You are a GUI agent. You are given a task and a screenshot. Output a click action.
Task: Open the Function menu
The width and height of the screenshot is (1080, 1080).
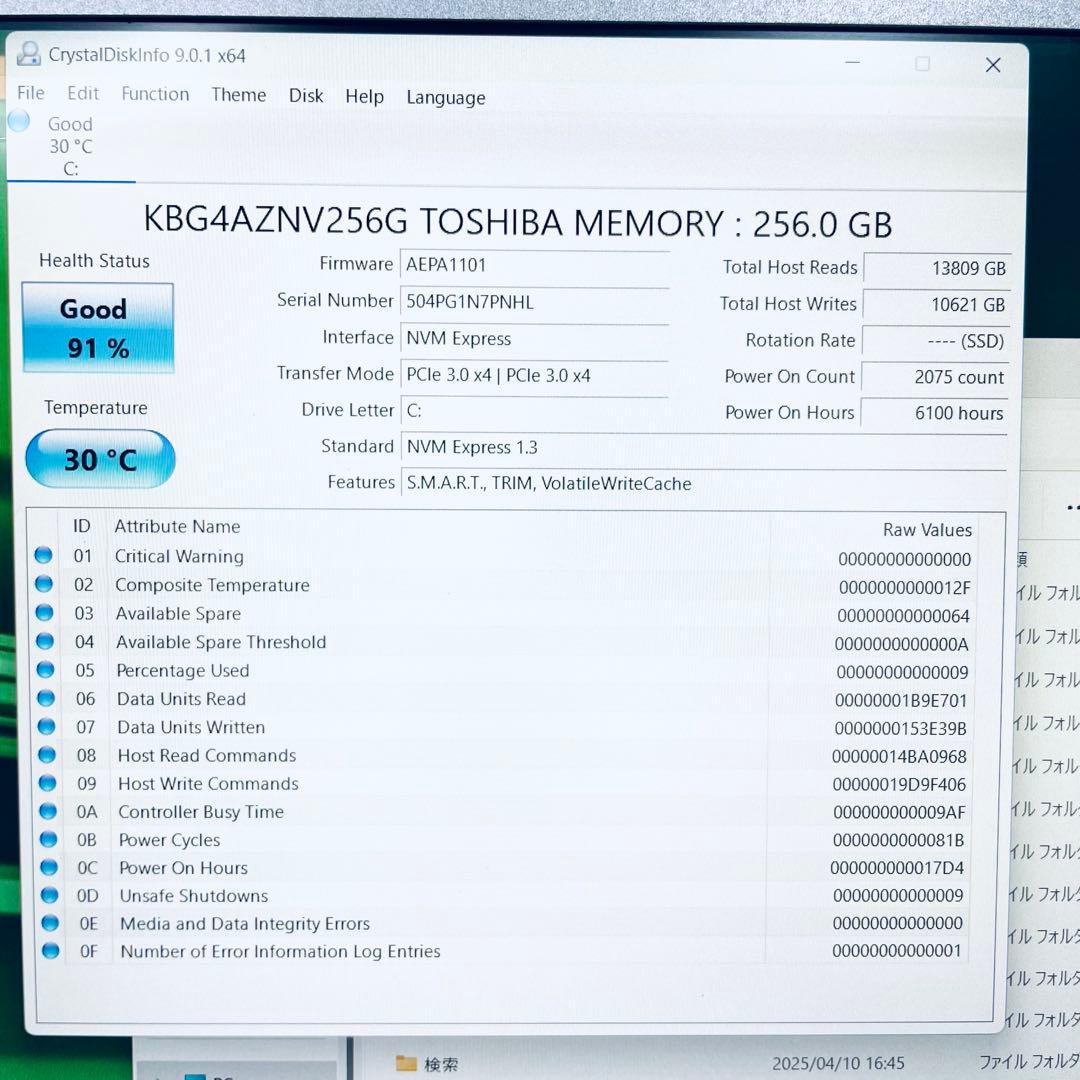[155, 94]
